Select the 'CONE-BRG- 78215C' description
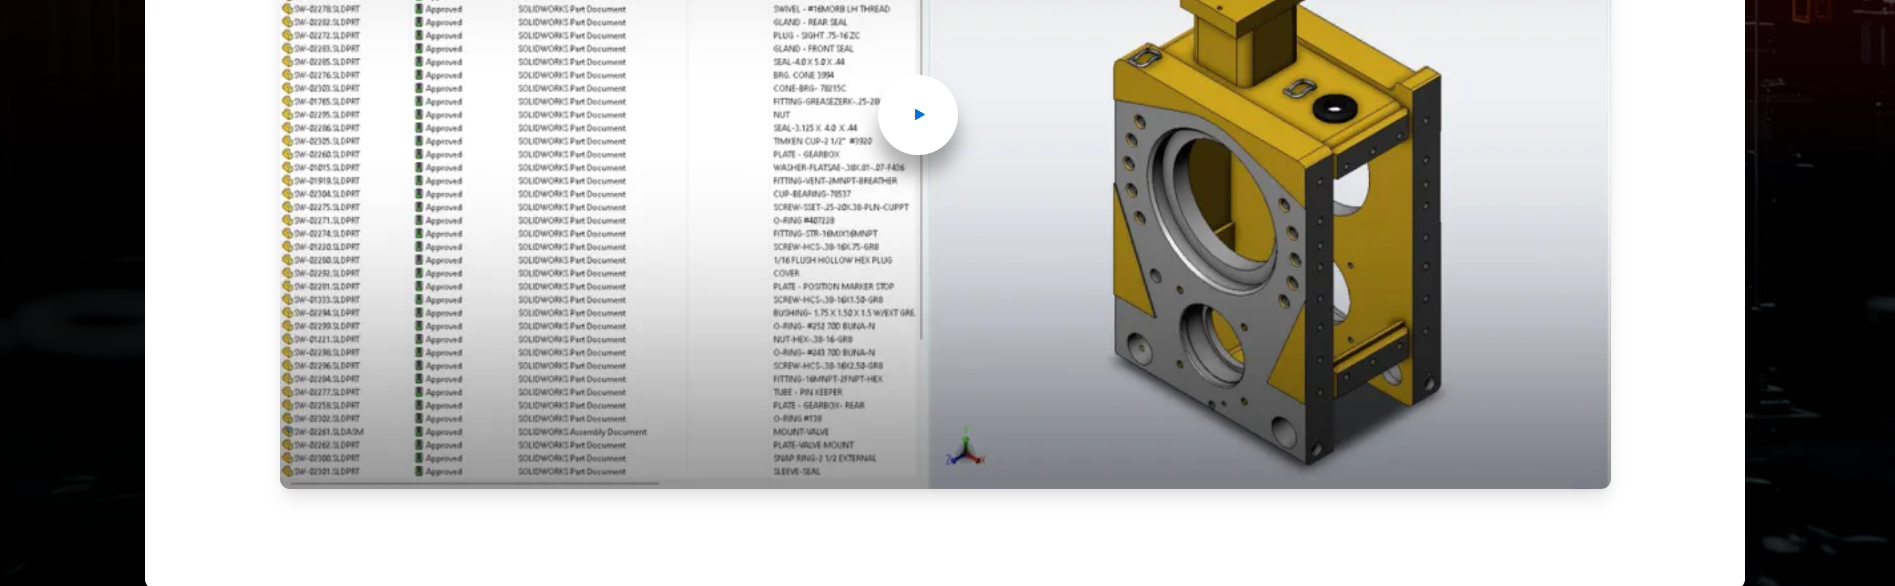1895x586 pixels. click(x=809, y=88)
